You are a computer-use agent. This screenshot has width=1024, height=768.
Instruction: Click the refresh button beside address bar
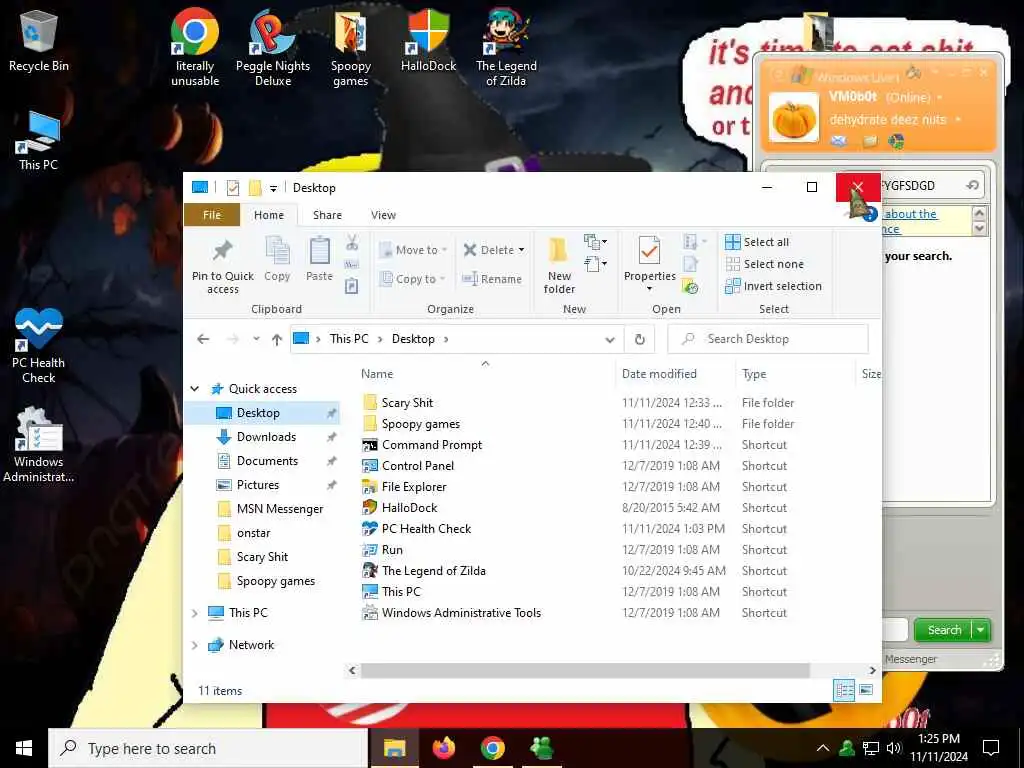tap(639, 339)
